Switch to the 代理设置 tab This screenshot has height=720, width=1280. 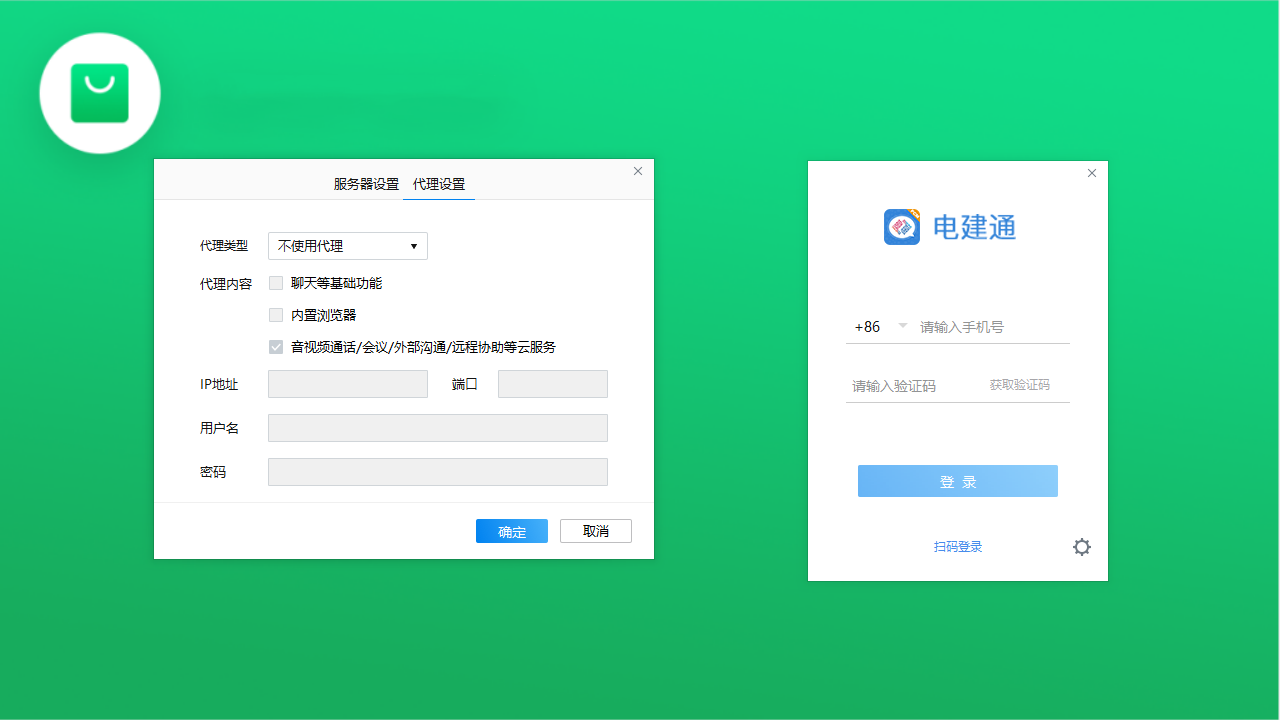coord(438,184)
